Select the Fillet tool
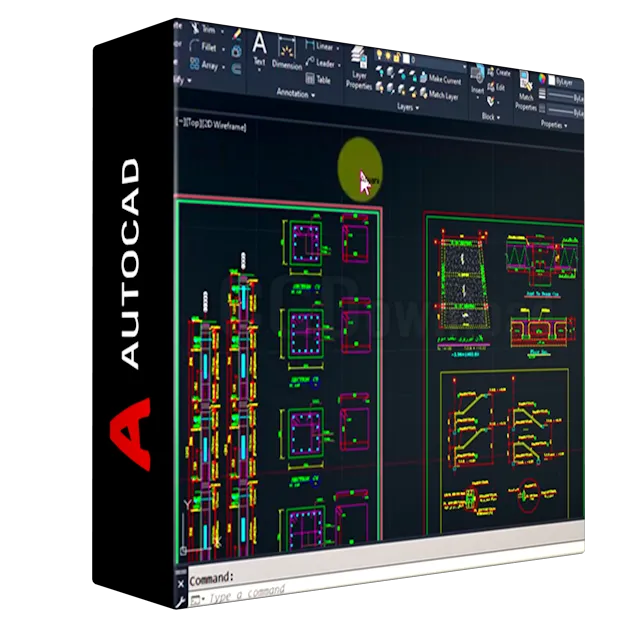This screenshot has height=630, width=630. [x=203, y=46]
